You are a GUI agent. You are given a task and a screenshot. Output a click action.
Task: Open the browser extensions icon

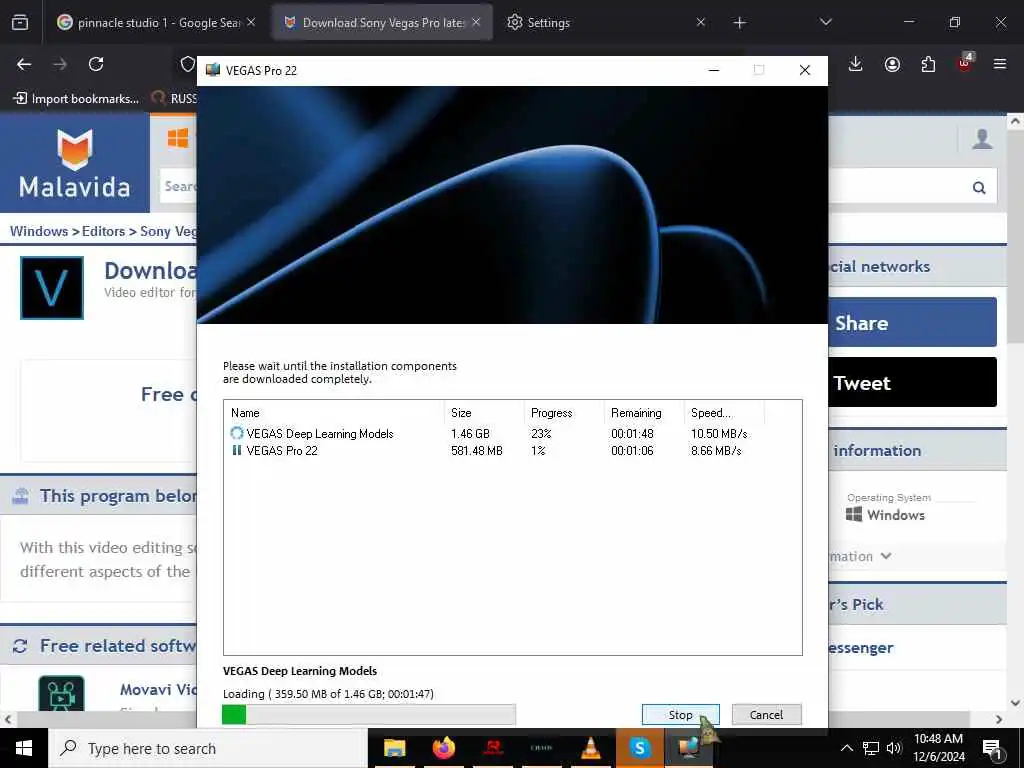click(928, 64)
